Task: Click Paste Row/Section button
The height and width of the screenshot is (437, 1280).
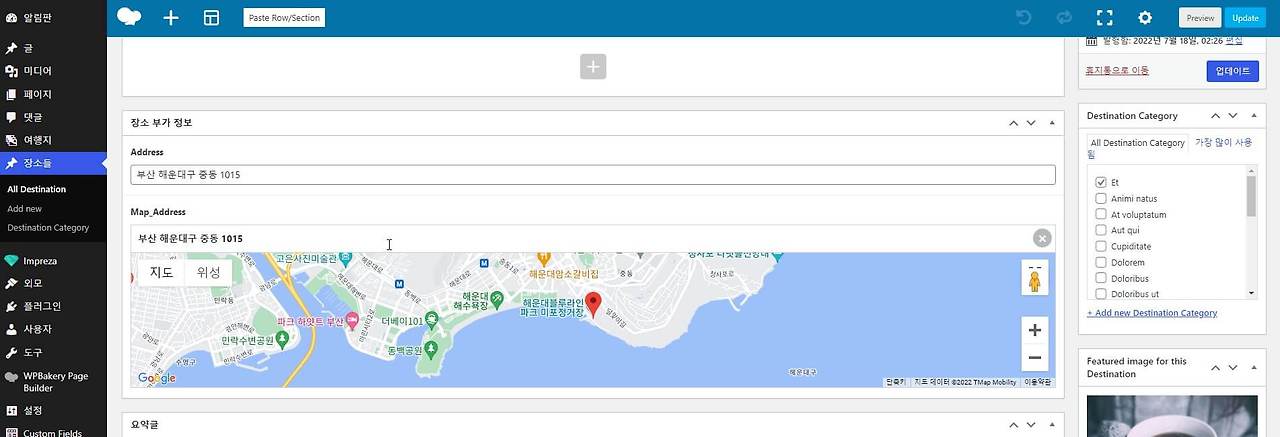Action: 284,18
